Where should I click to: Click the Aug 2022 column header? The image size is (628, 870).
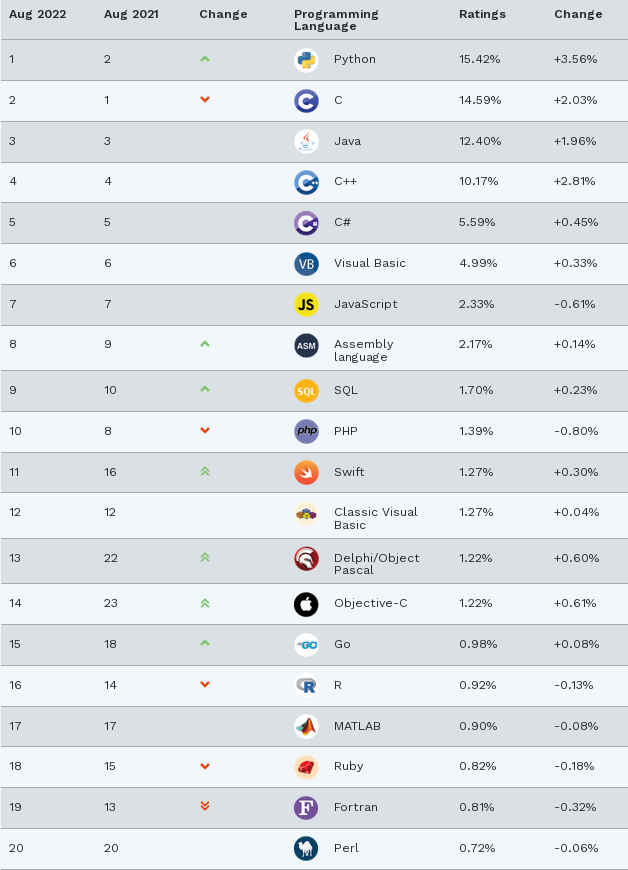click(38, 14)
